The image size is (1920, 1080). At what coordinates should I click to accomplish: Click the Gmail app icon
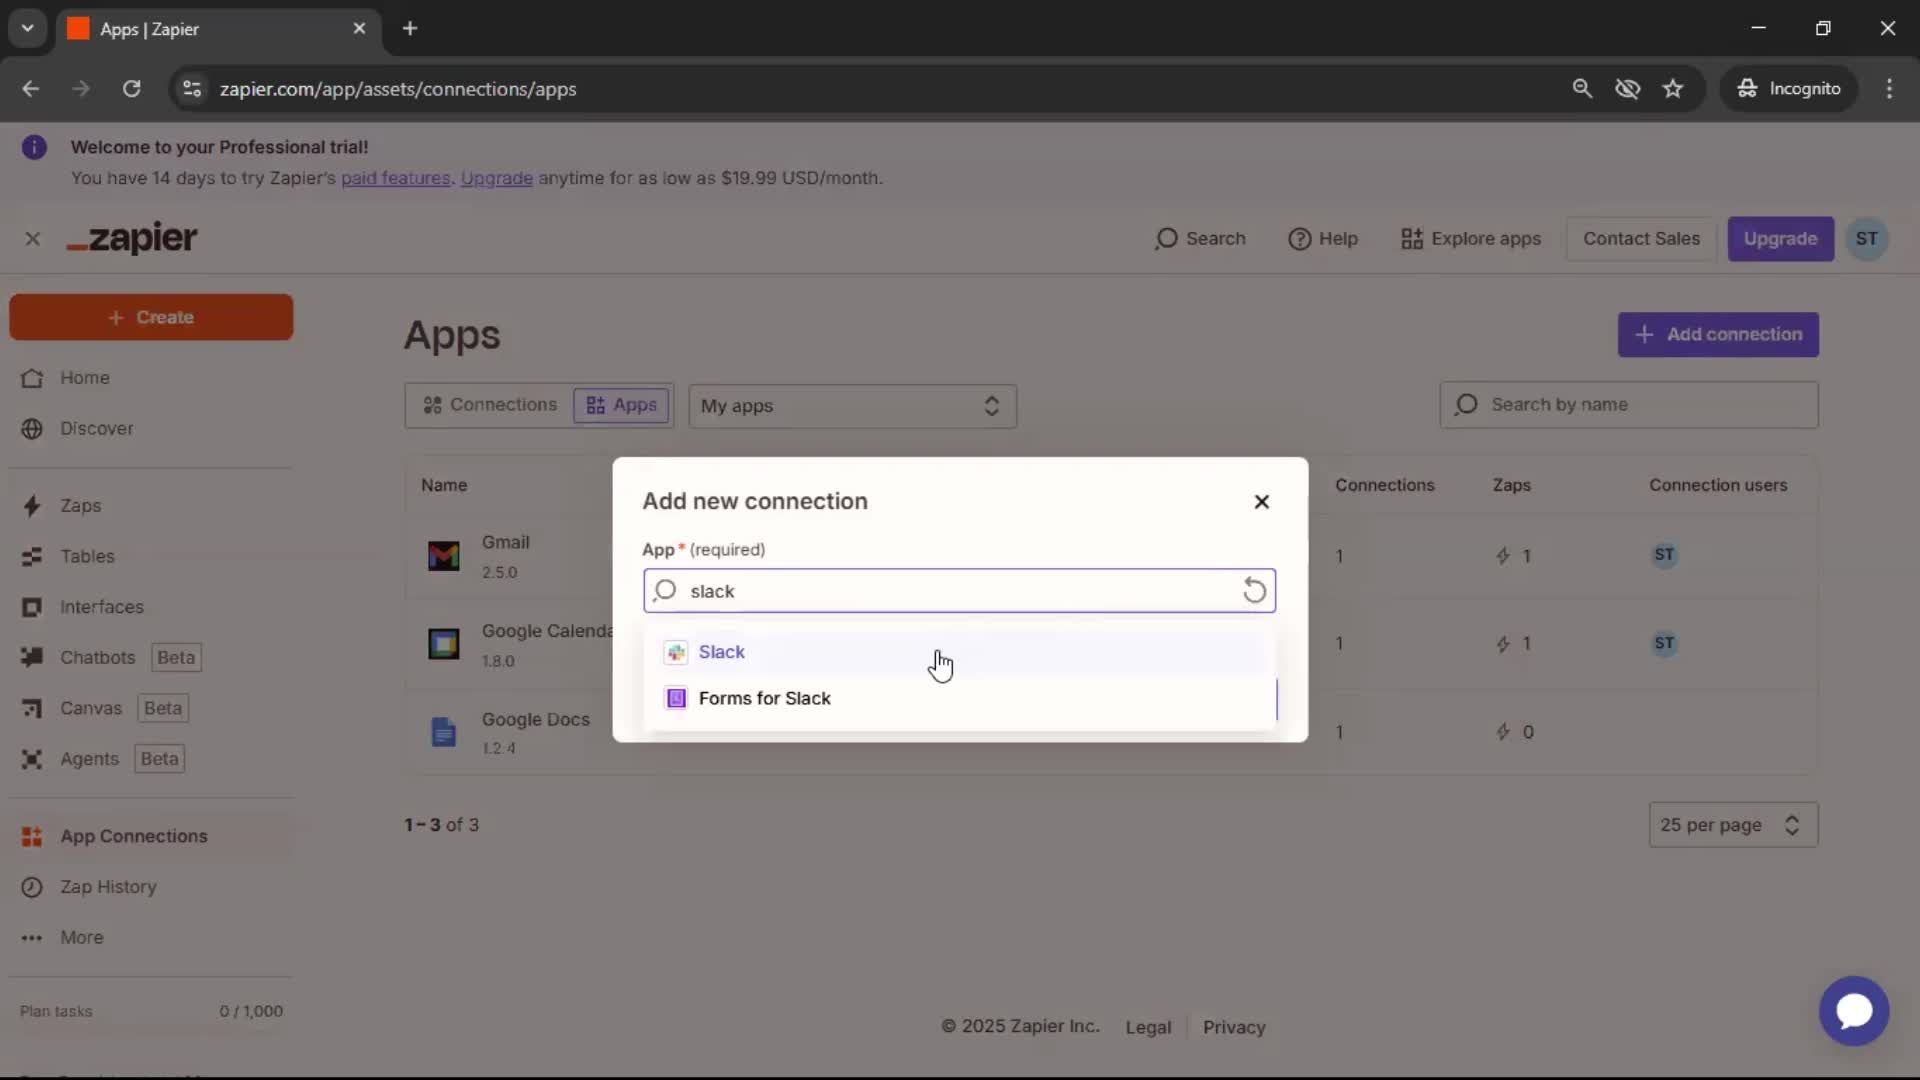(443, 556)
